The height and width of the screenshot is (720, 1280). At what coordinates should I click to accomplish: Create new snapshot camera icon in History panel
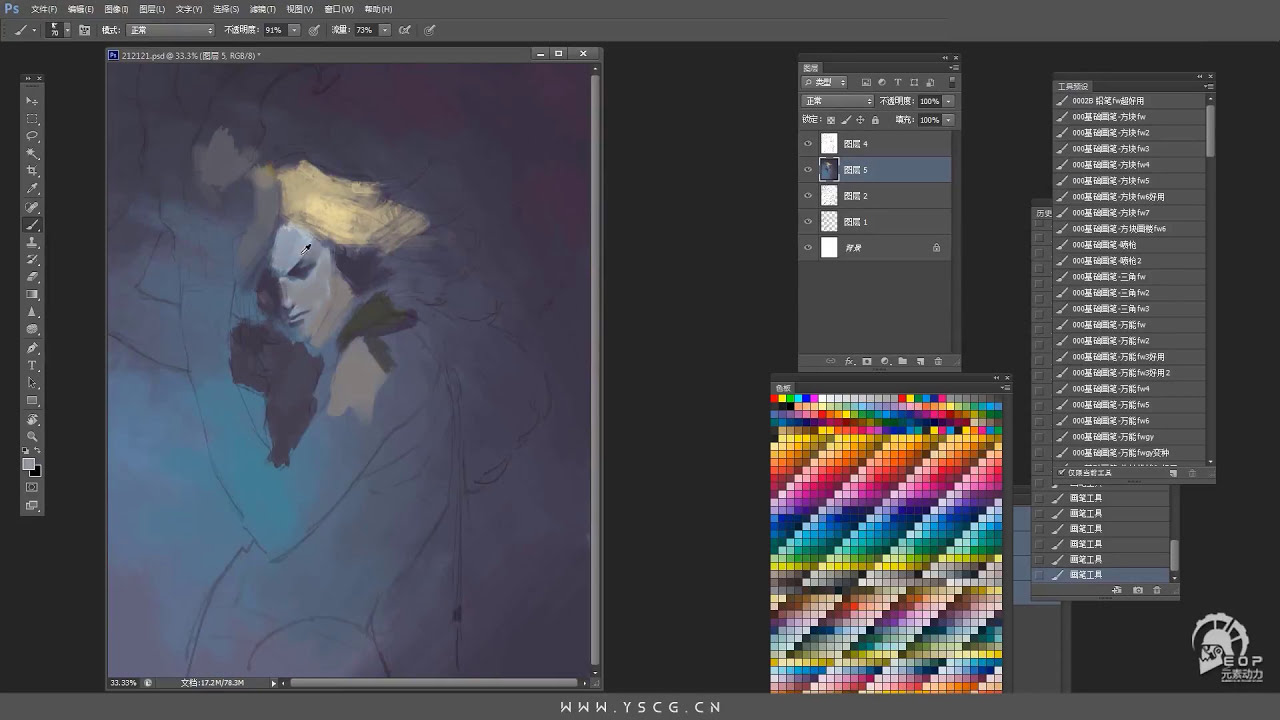pyautogui.click(x=1138, y=591)
